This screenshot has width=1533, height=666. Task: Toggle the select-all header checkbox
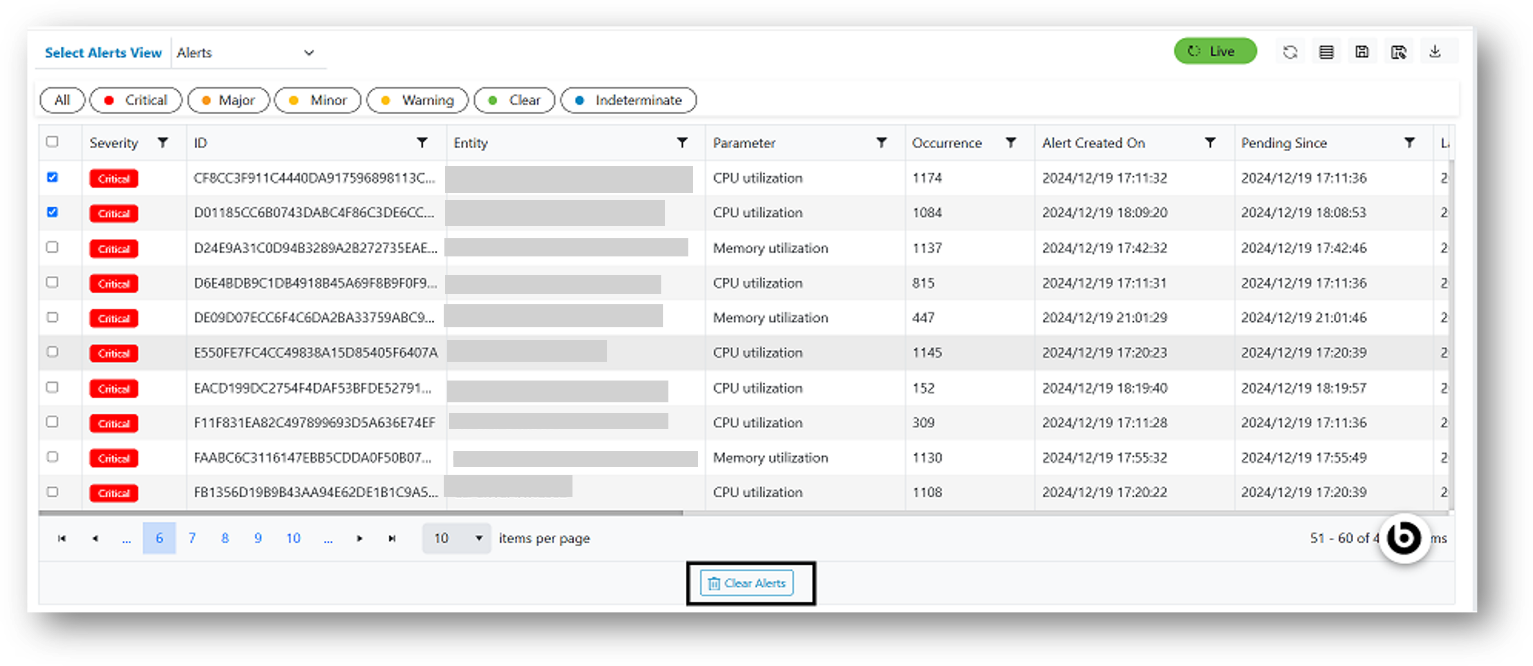[x=53, y=142]
